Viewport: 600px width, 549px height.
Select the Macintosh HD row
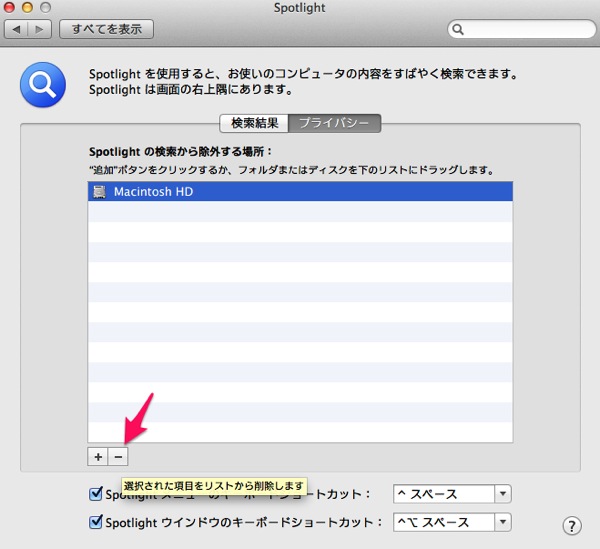tap(300, 191)
